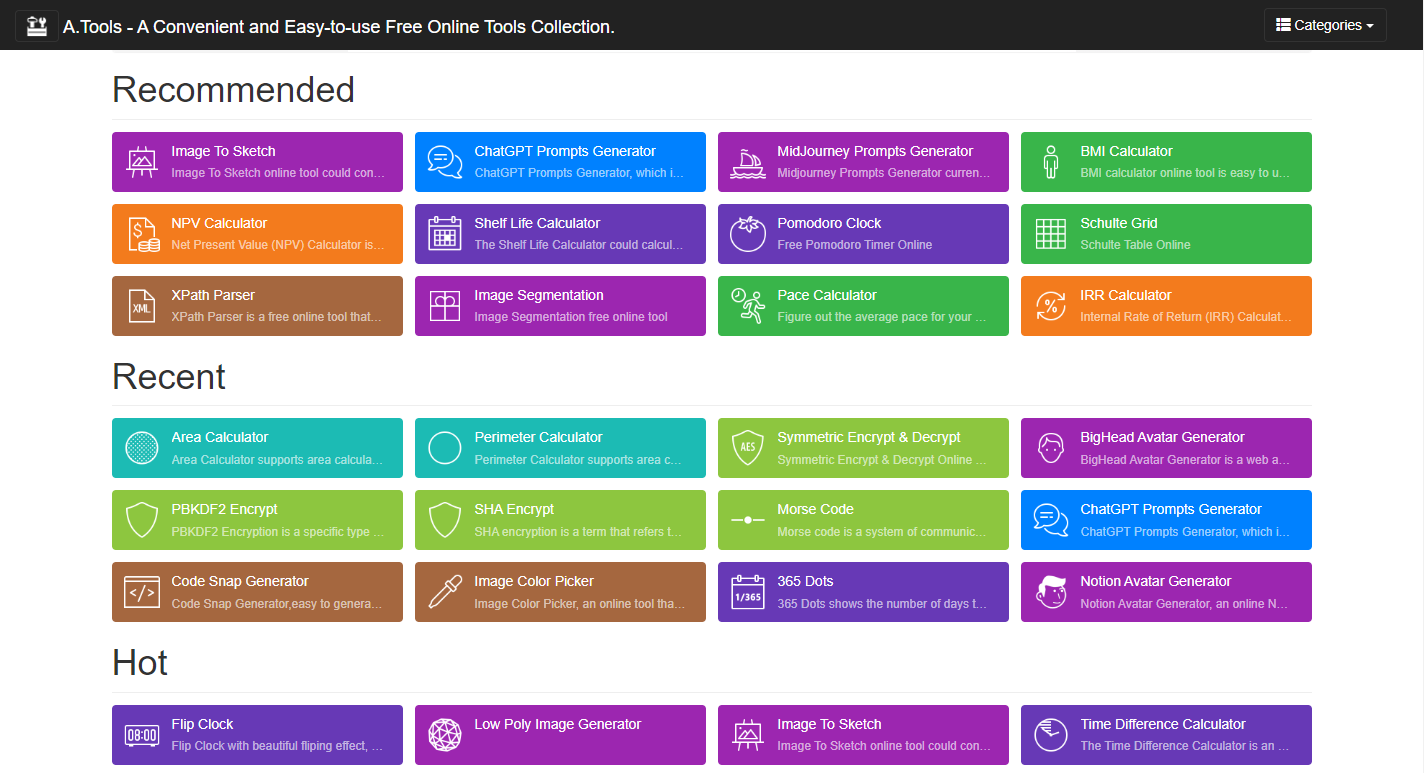This screenshot has width=1424, height=773.
Task: Click the grid icon on Schulte Grid
Action: coord(1051,234)
